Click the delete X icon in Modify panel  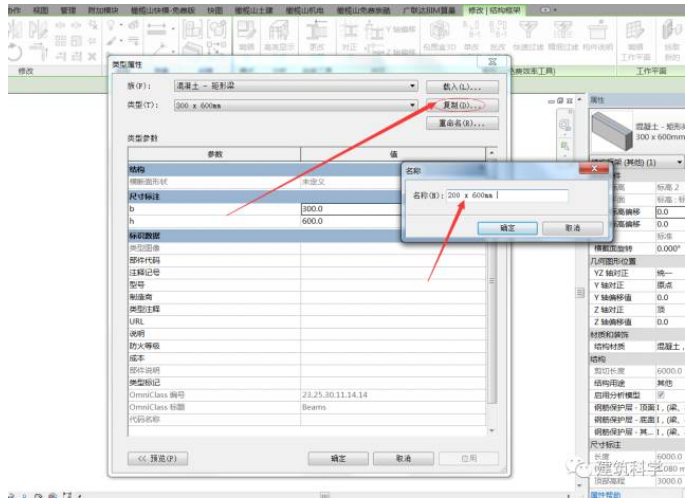click(x=92, y=56)
